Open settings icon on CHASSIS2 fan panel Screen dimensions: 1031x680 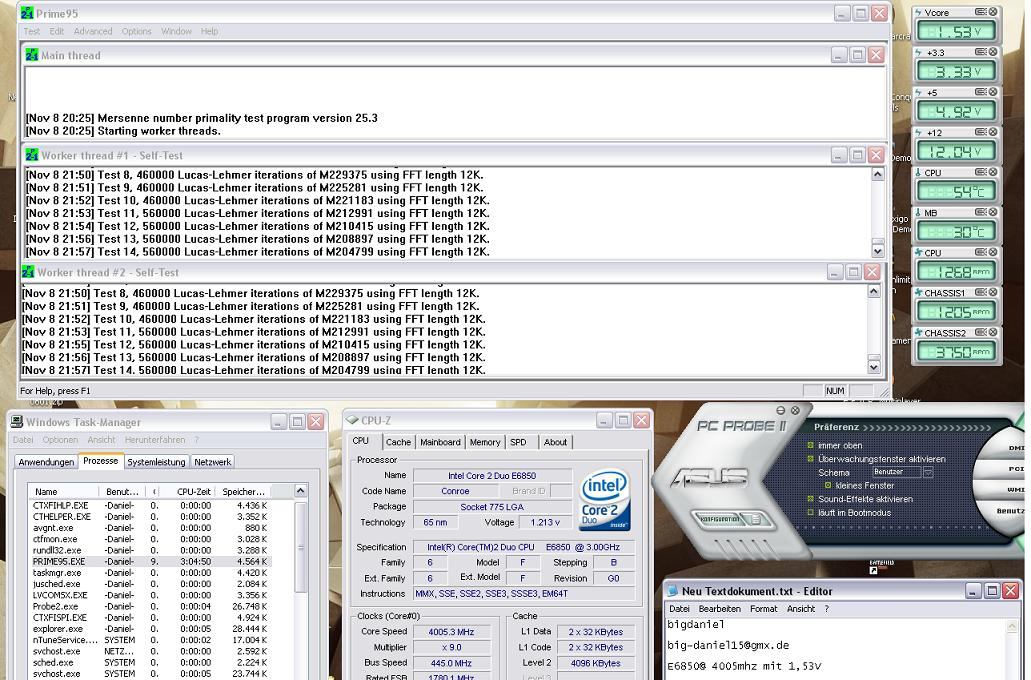pyautogui.click(x=980, y=333)
